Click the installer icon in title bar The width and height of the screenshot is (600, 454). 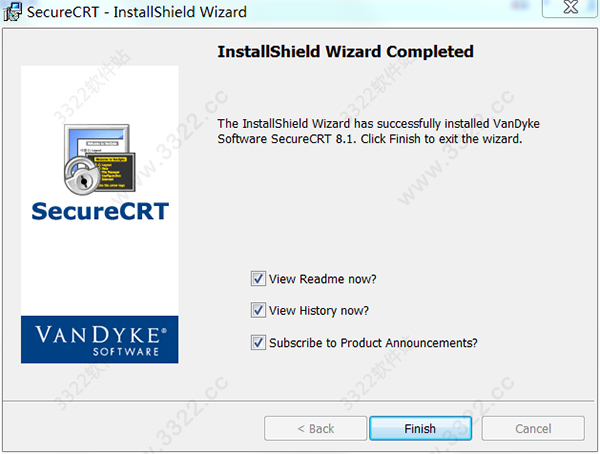(12, 11)
